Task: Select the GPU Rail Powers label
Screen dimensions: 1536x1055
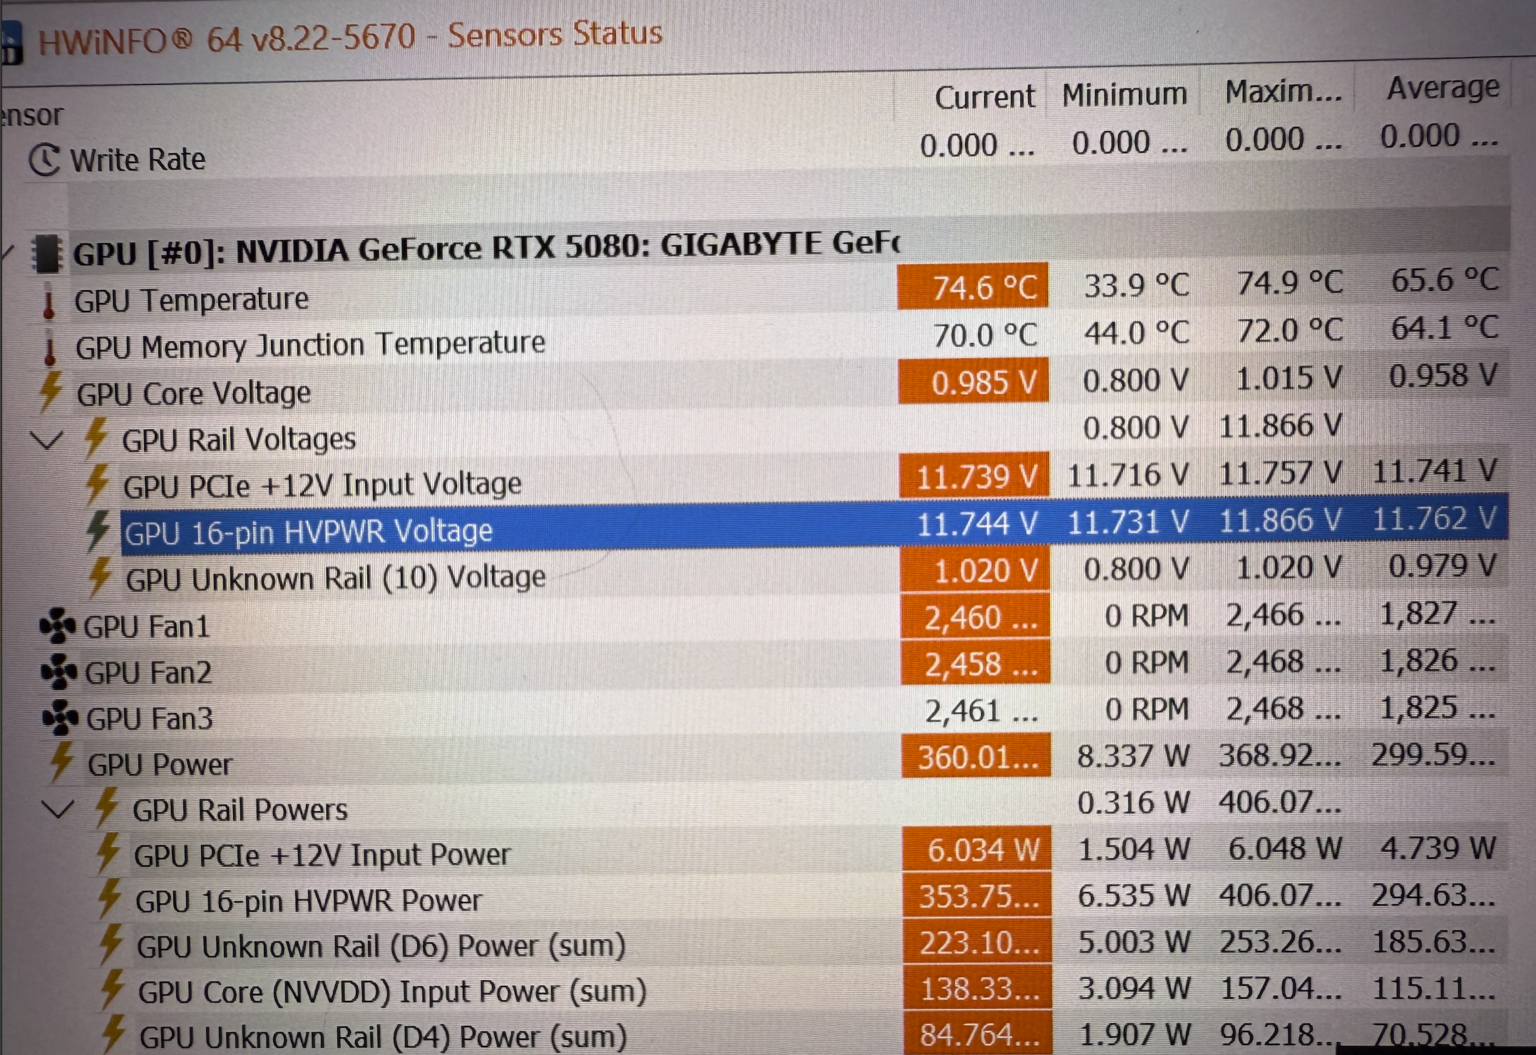Action: pyautogui.click(x=240, y=809)
